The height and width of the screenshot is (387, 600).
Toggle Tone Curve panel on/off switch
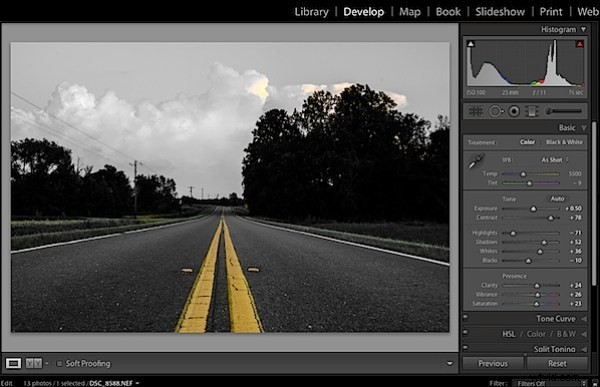coord(465,317)
